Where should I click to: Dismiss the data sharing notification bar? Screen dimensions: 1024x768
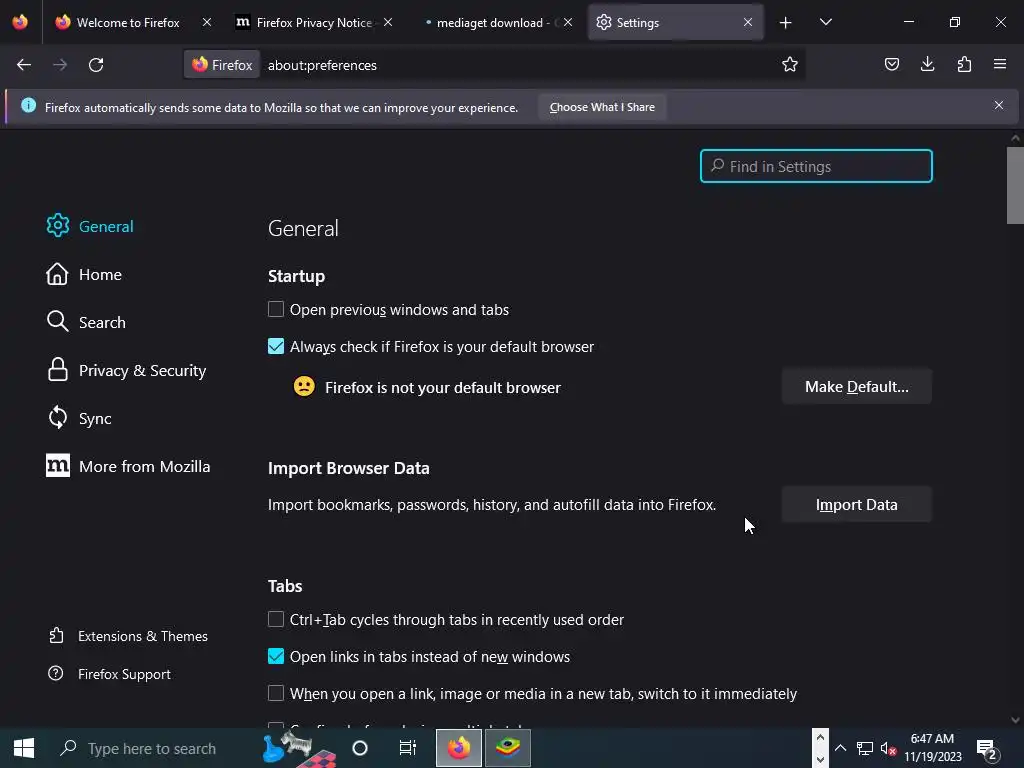point(999,105)
